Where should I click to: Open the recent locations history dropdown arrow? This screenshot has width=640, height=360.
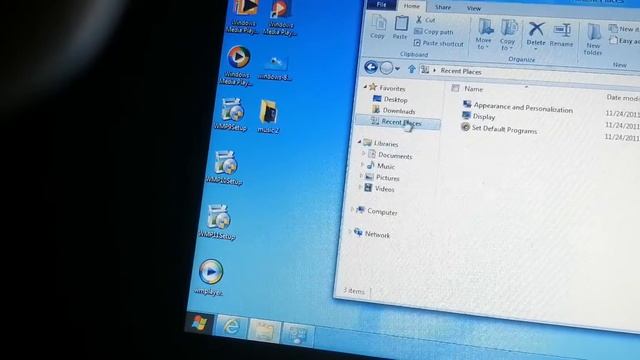tap(398, 69)
